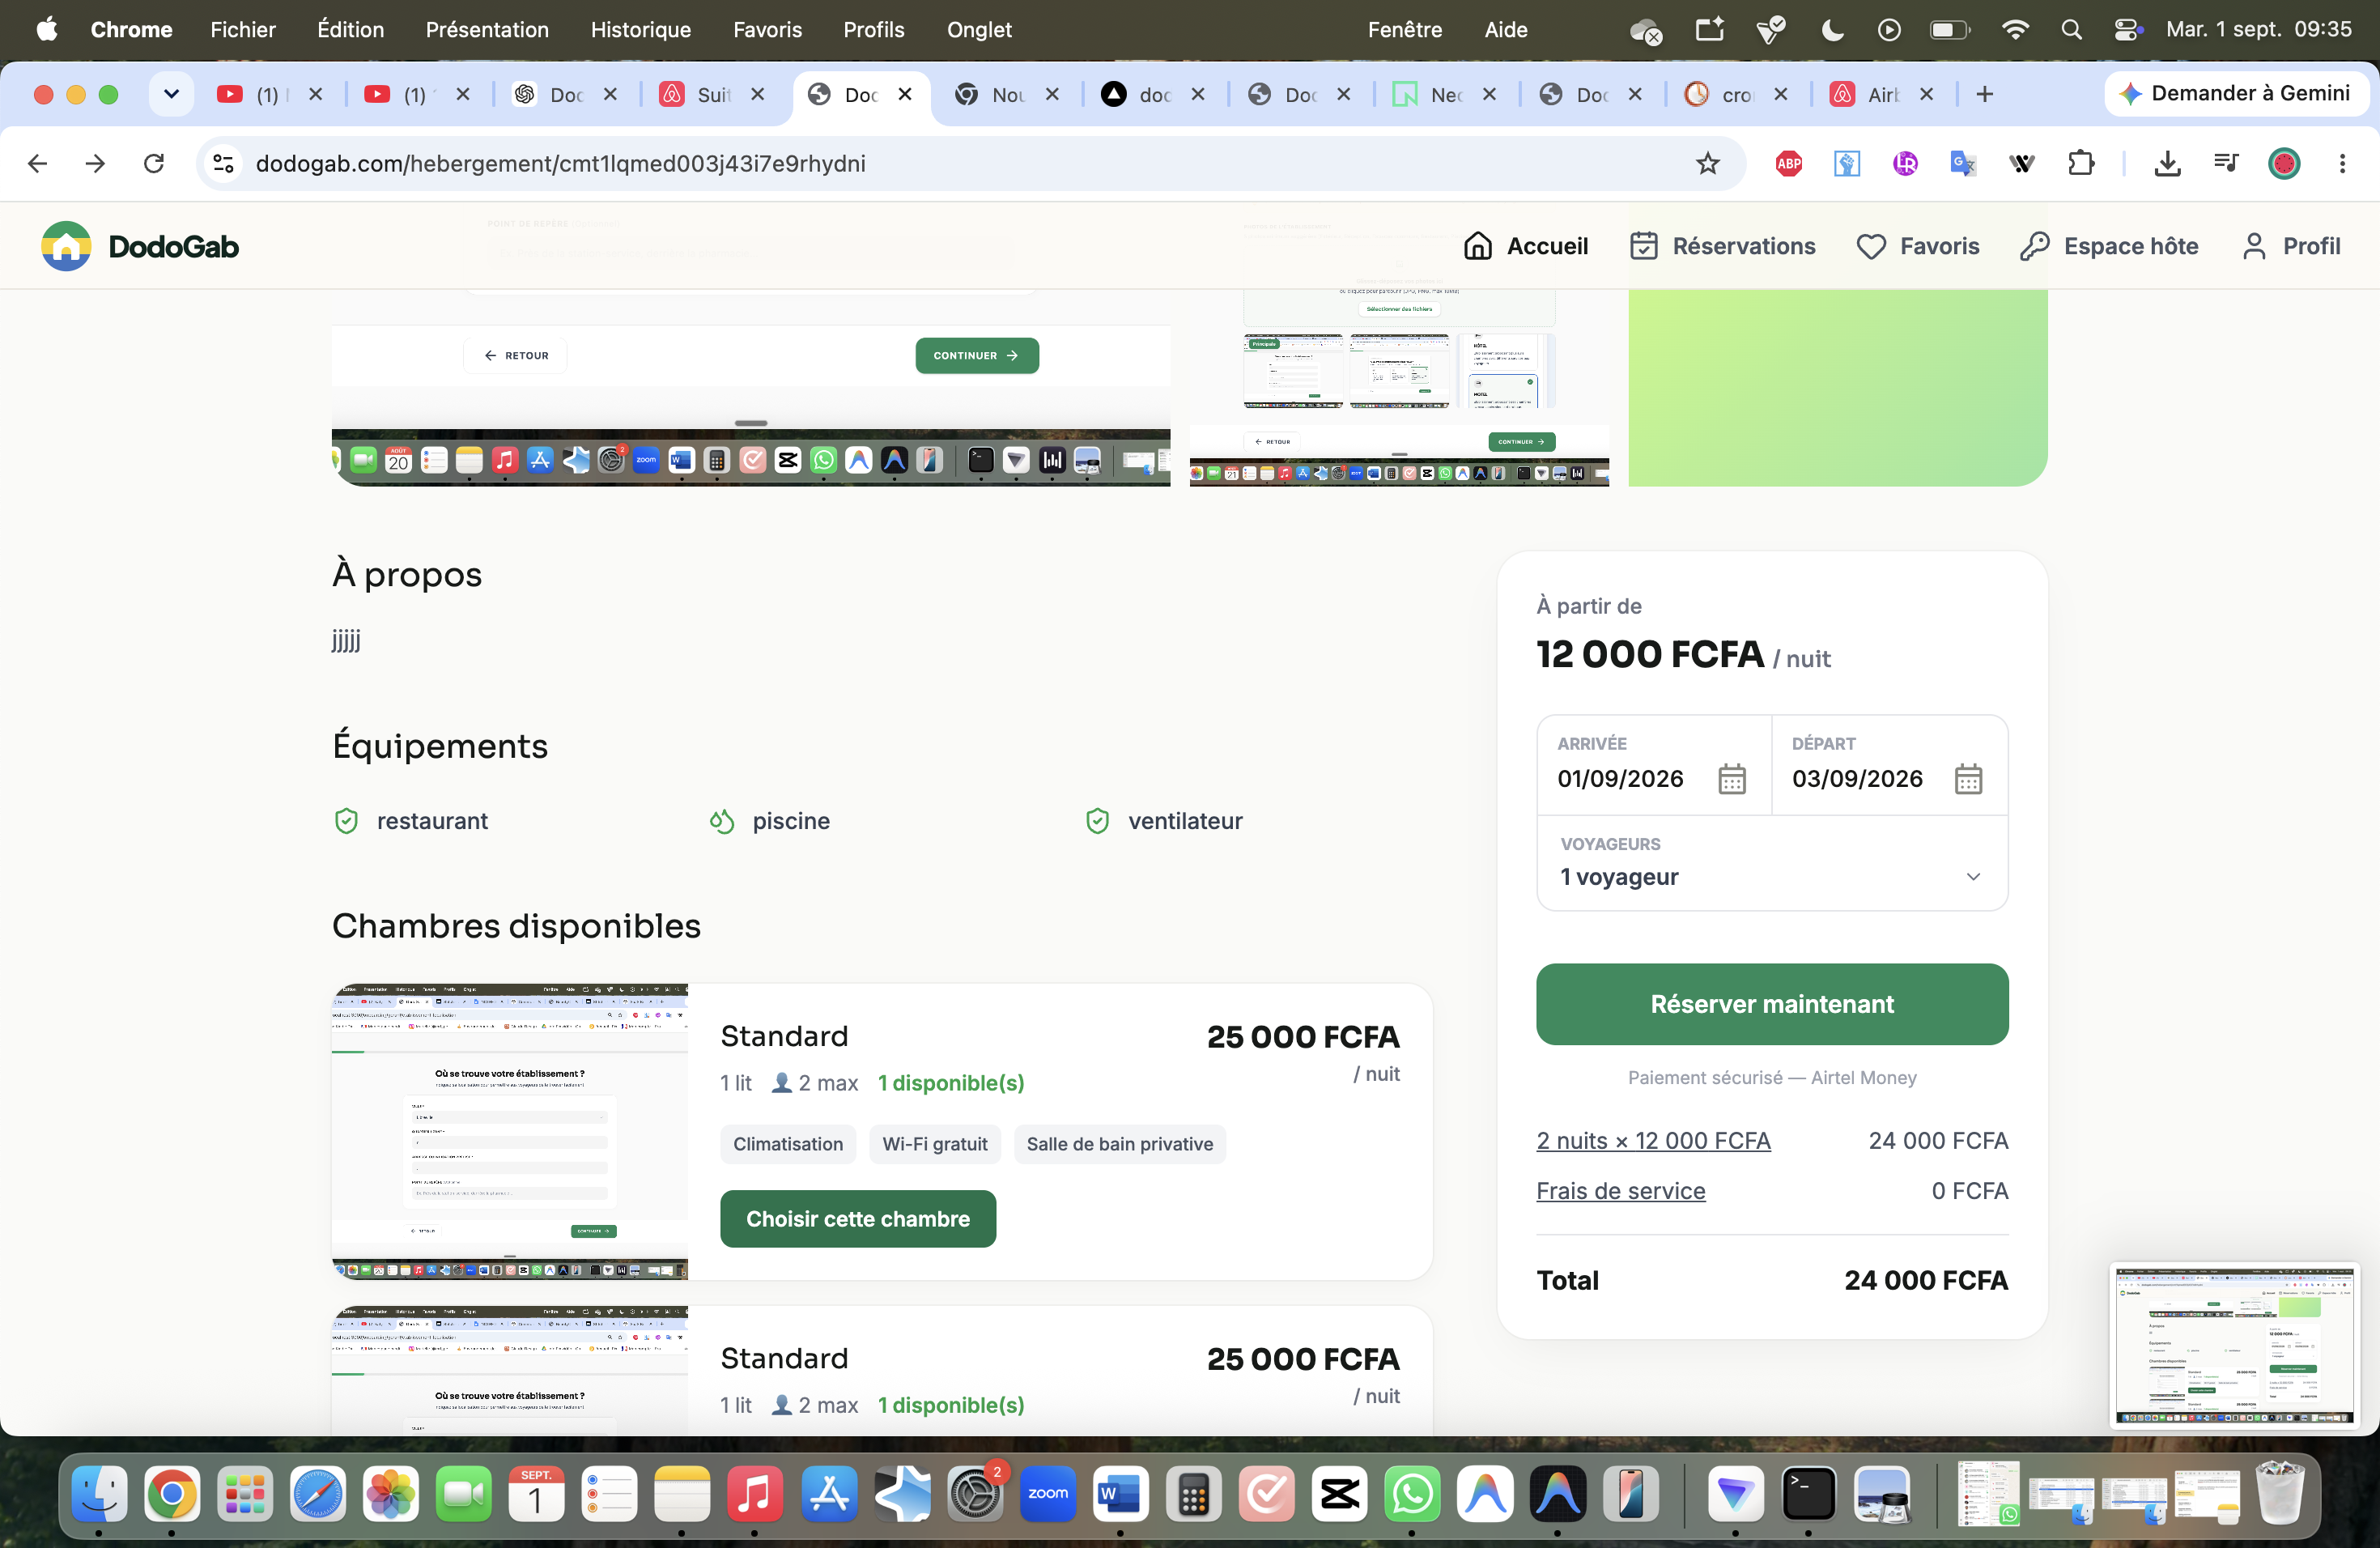Open the first Standard room photo

pyautogui.click(x=510, y=1131)
